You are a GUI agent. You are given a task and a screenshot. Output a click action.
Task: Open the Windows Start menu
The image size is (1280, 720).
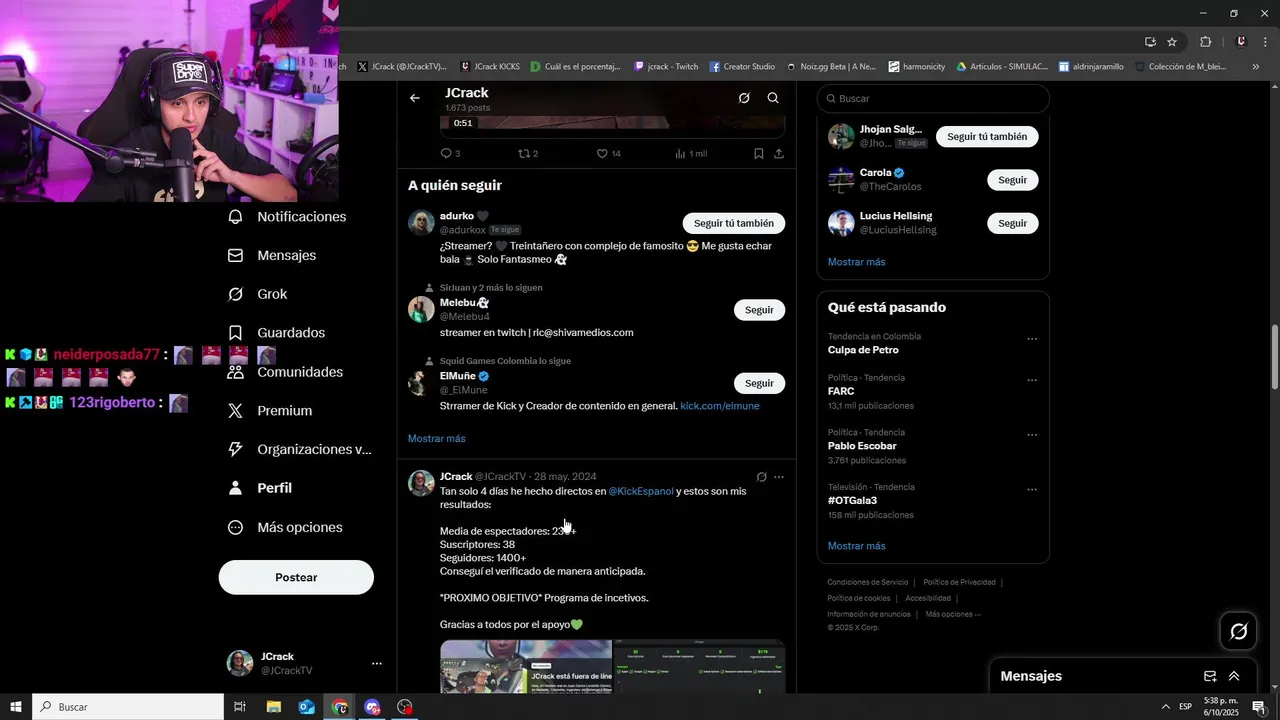coord(16,707)
